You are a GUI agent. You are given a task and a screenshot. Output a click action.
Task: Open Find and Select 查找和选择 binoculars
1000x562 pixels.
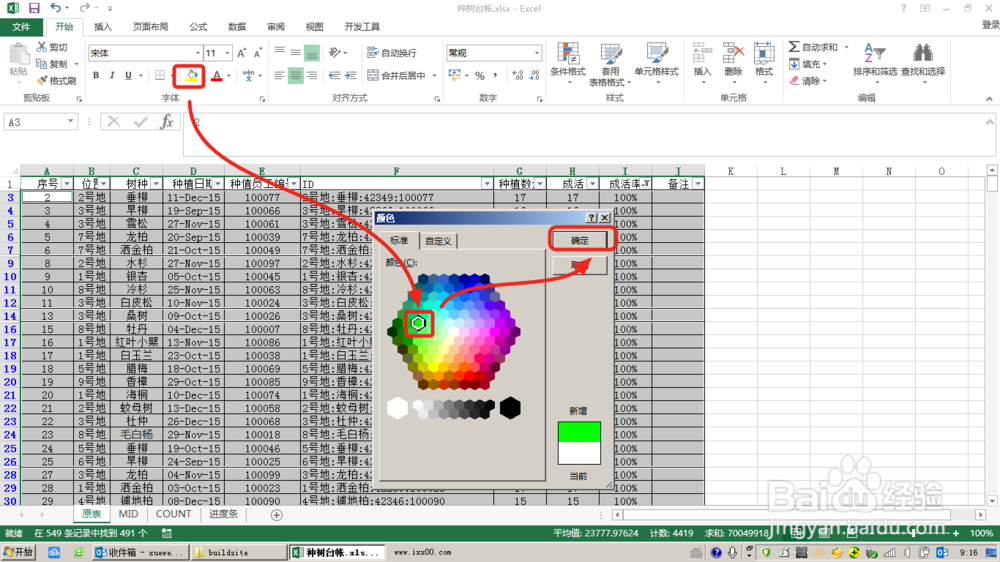[x=923, y=61]
